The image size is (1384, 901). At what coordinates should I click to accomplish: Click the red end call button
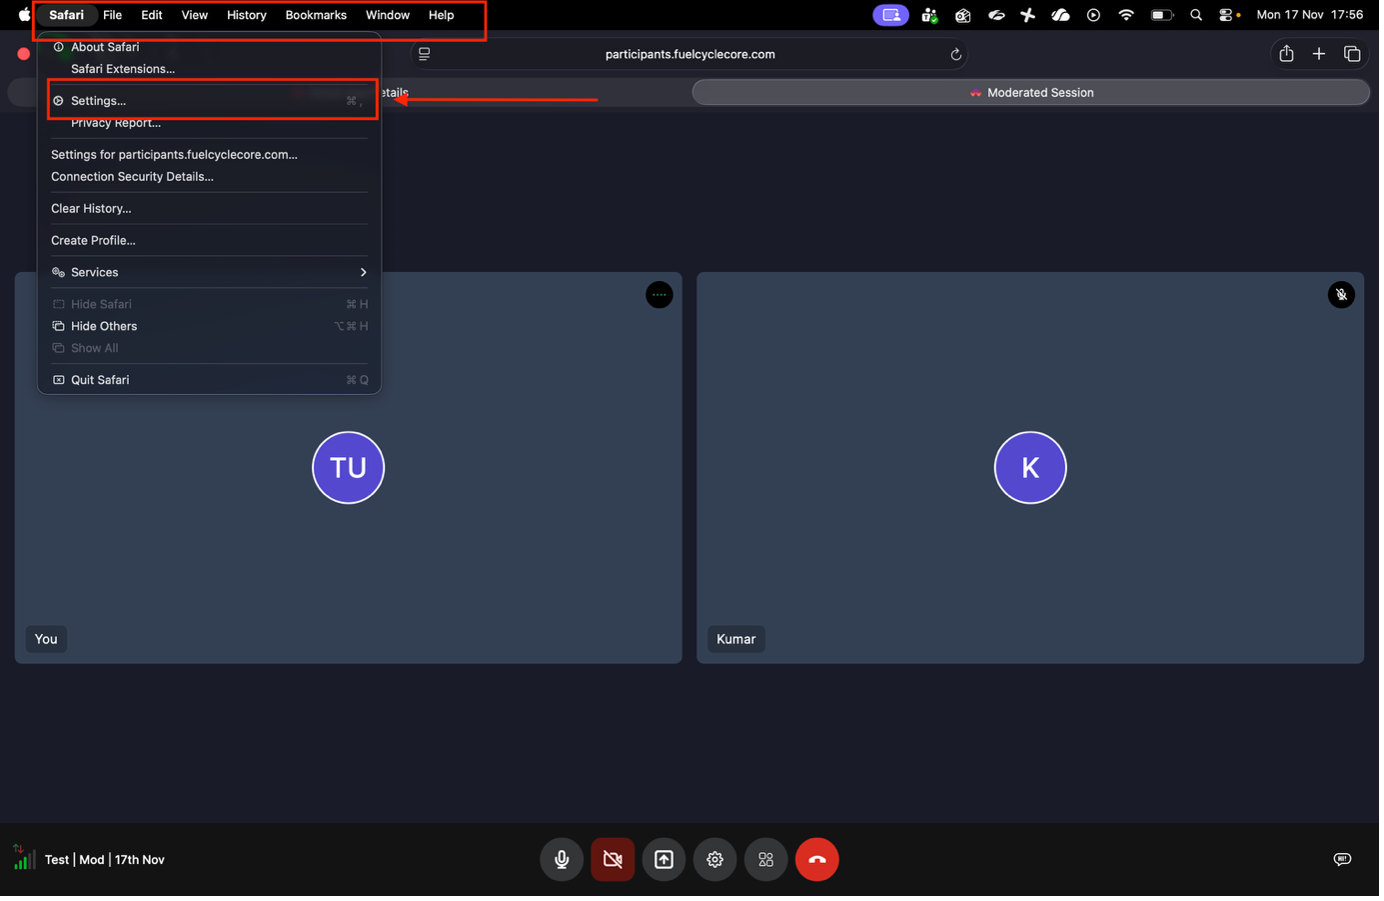pos(816,859)
